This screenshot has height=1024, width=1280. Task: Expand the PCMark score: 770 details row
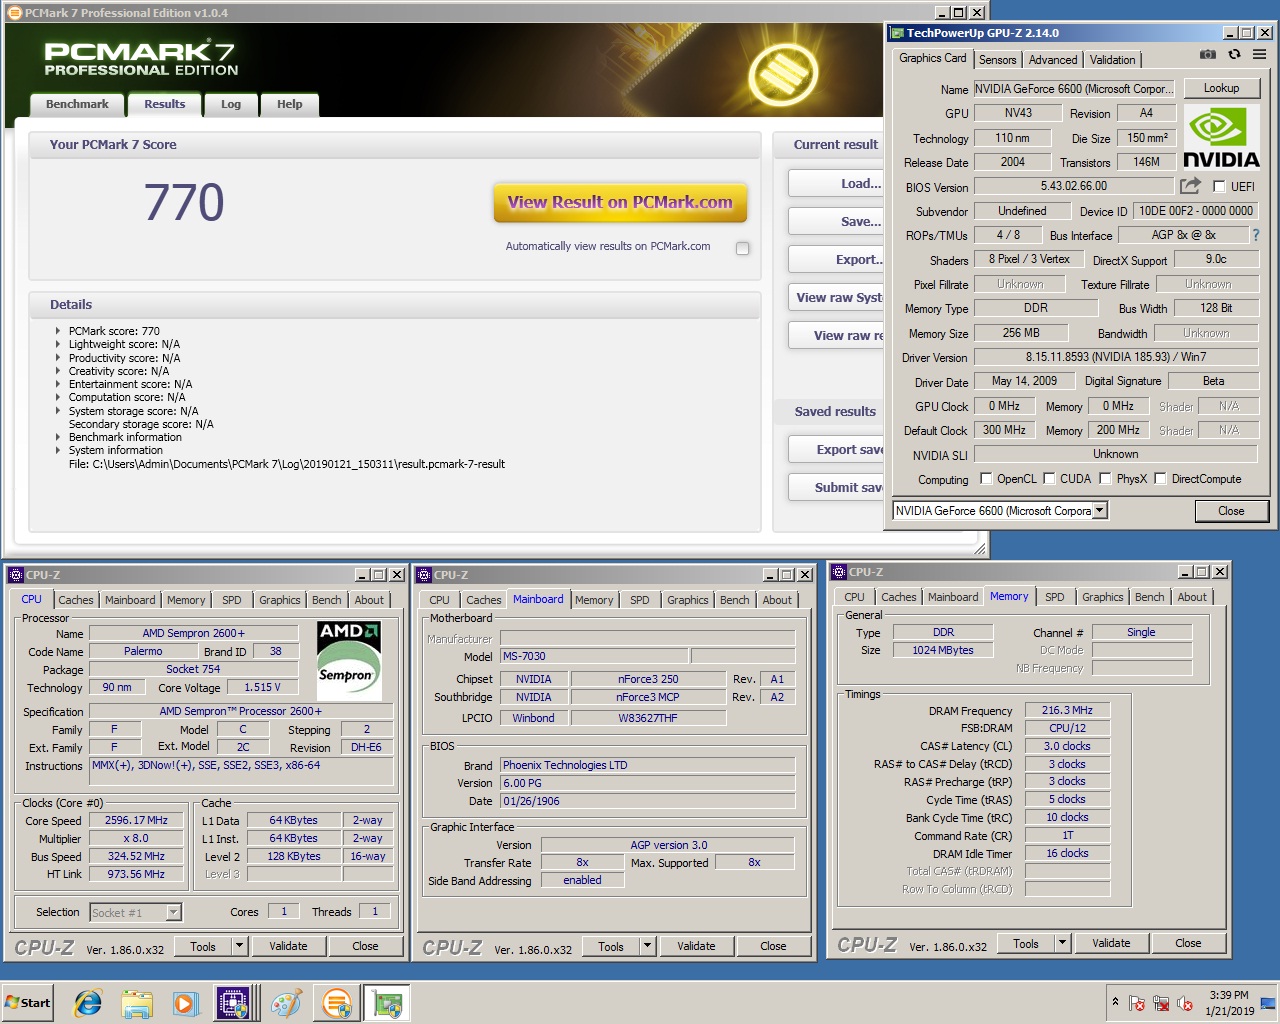(x=58, y=331)
